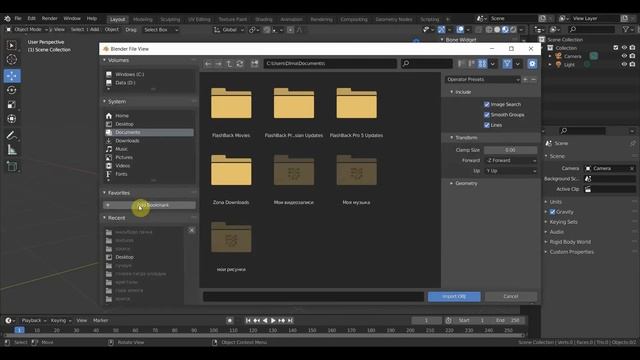Click the file path field

(x=330, y=64)
